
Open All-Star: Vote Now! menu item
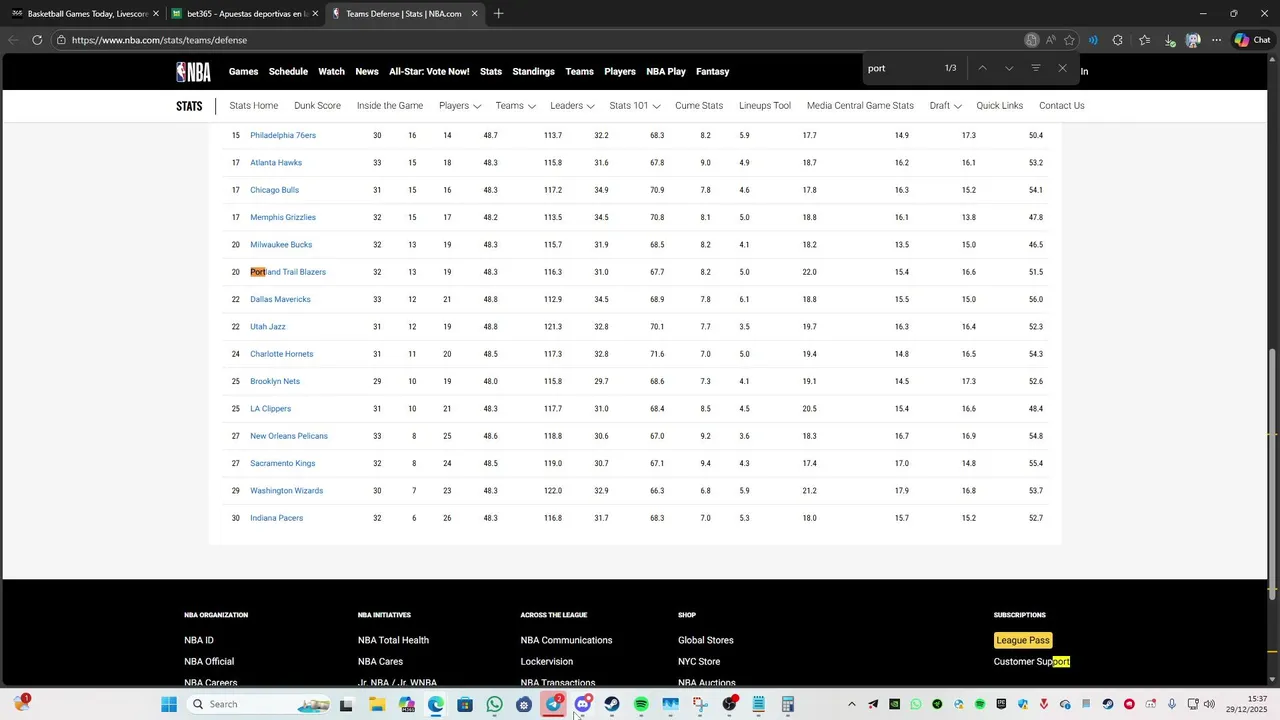tap(429, 72)
